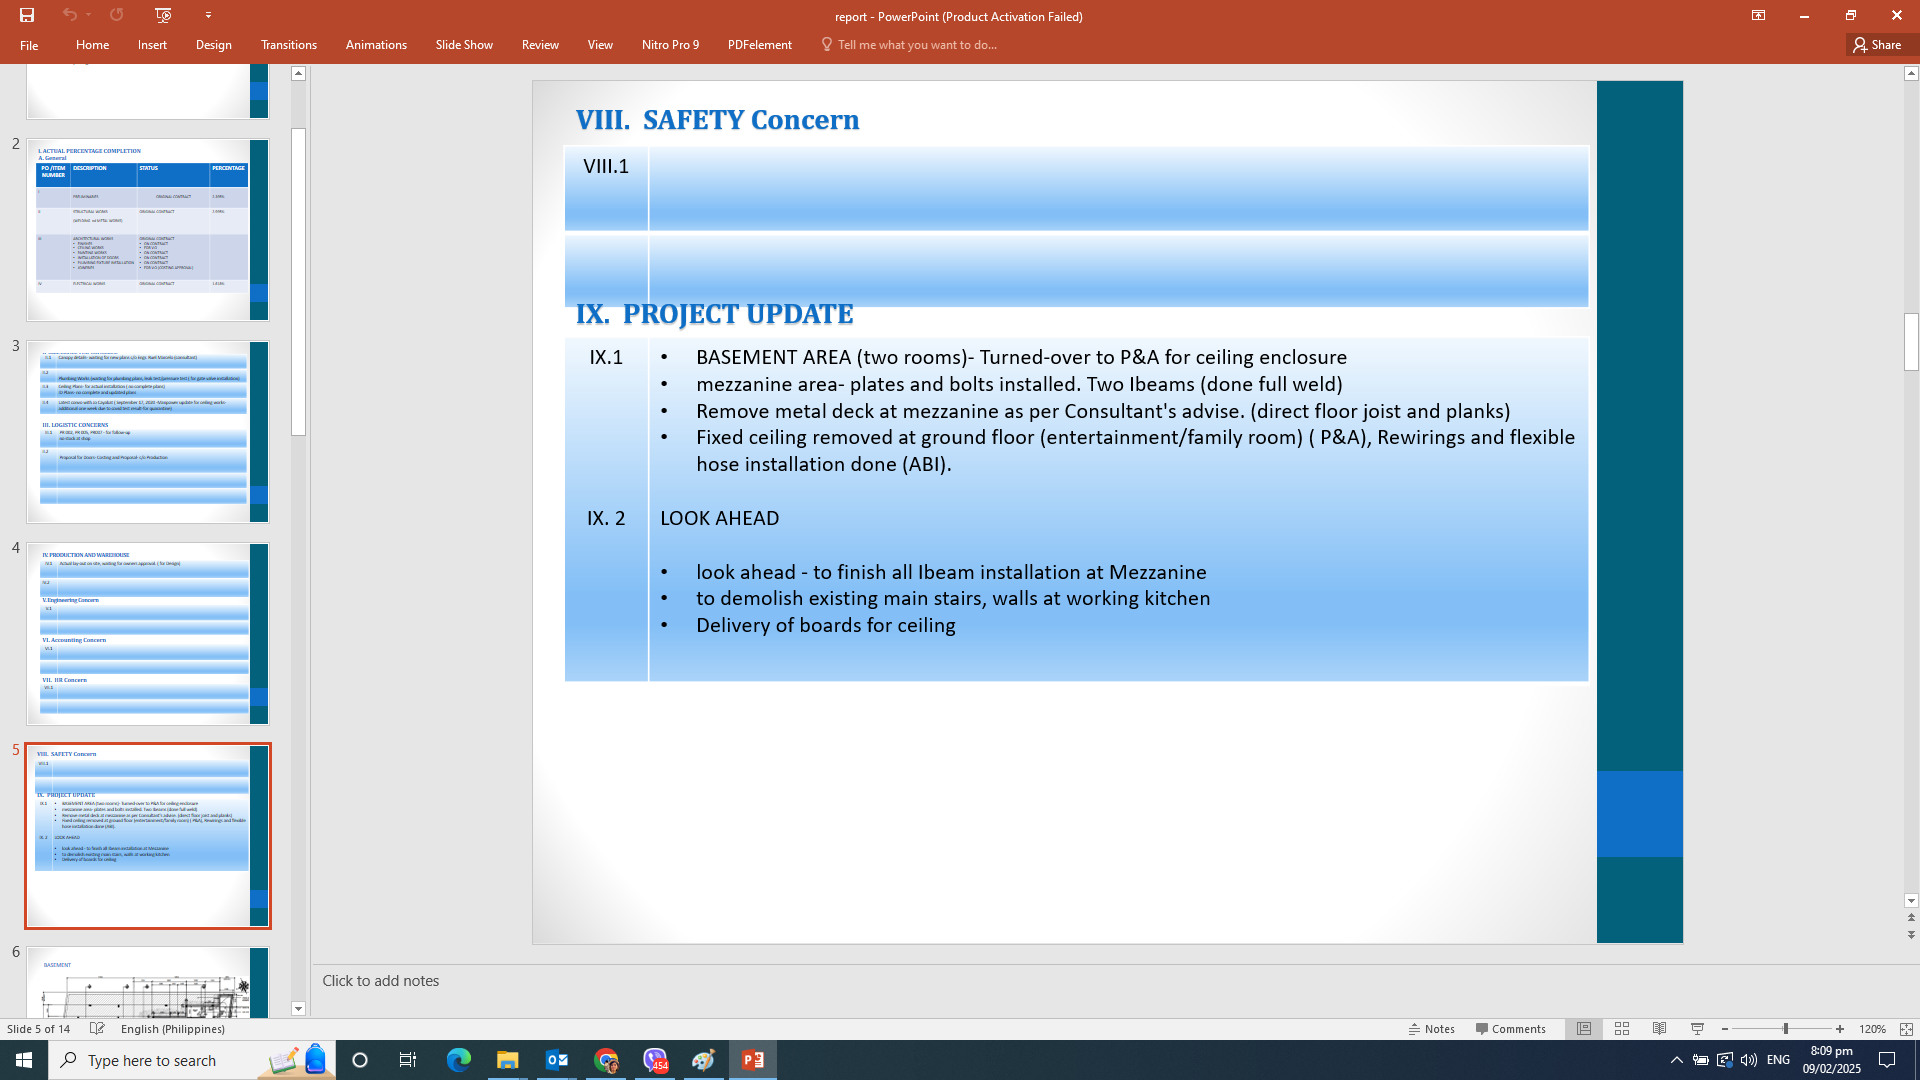
Task: Toggle the Comments pane
Action: tap(1510, 1029)
